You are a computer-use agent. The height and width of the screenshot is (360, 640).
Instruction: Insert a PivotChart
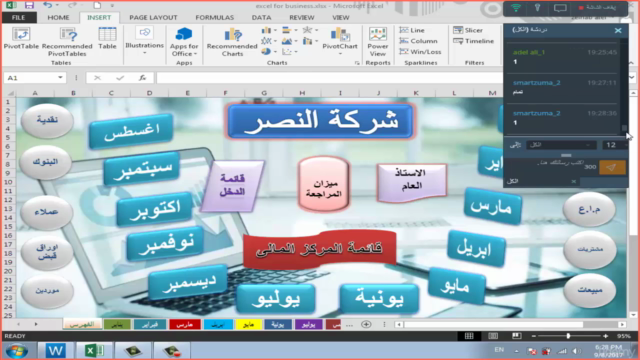click(340, 41)
